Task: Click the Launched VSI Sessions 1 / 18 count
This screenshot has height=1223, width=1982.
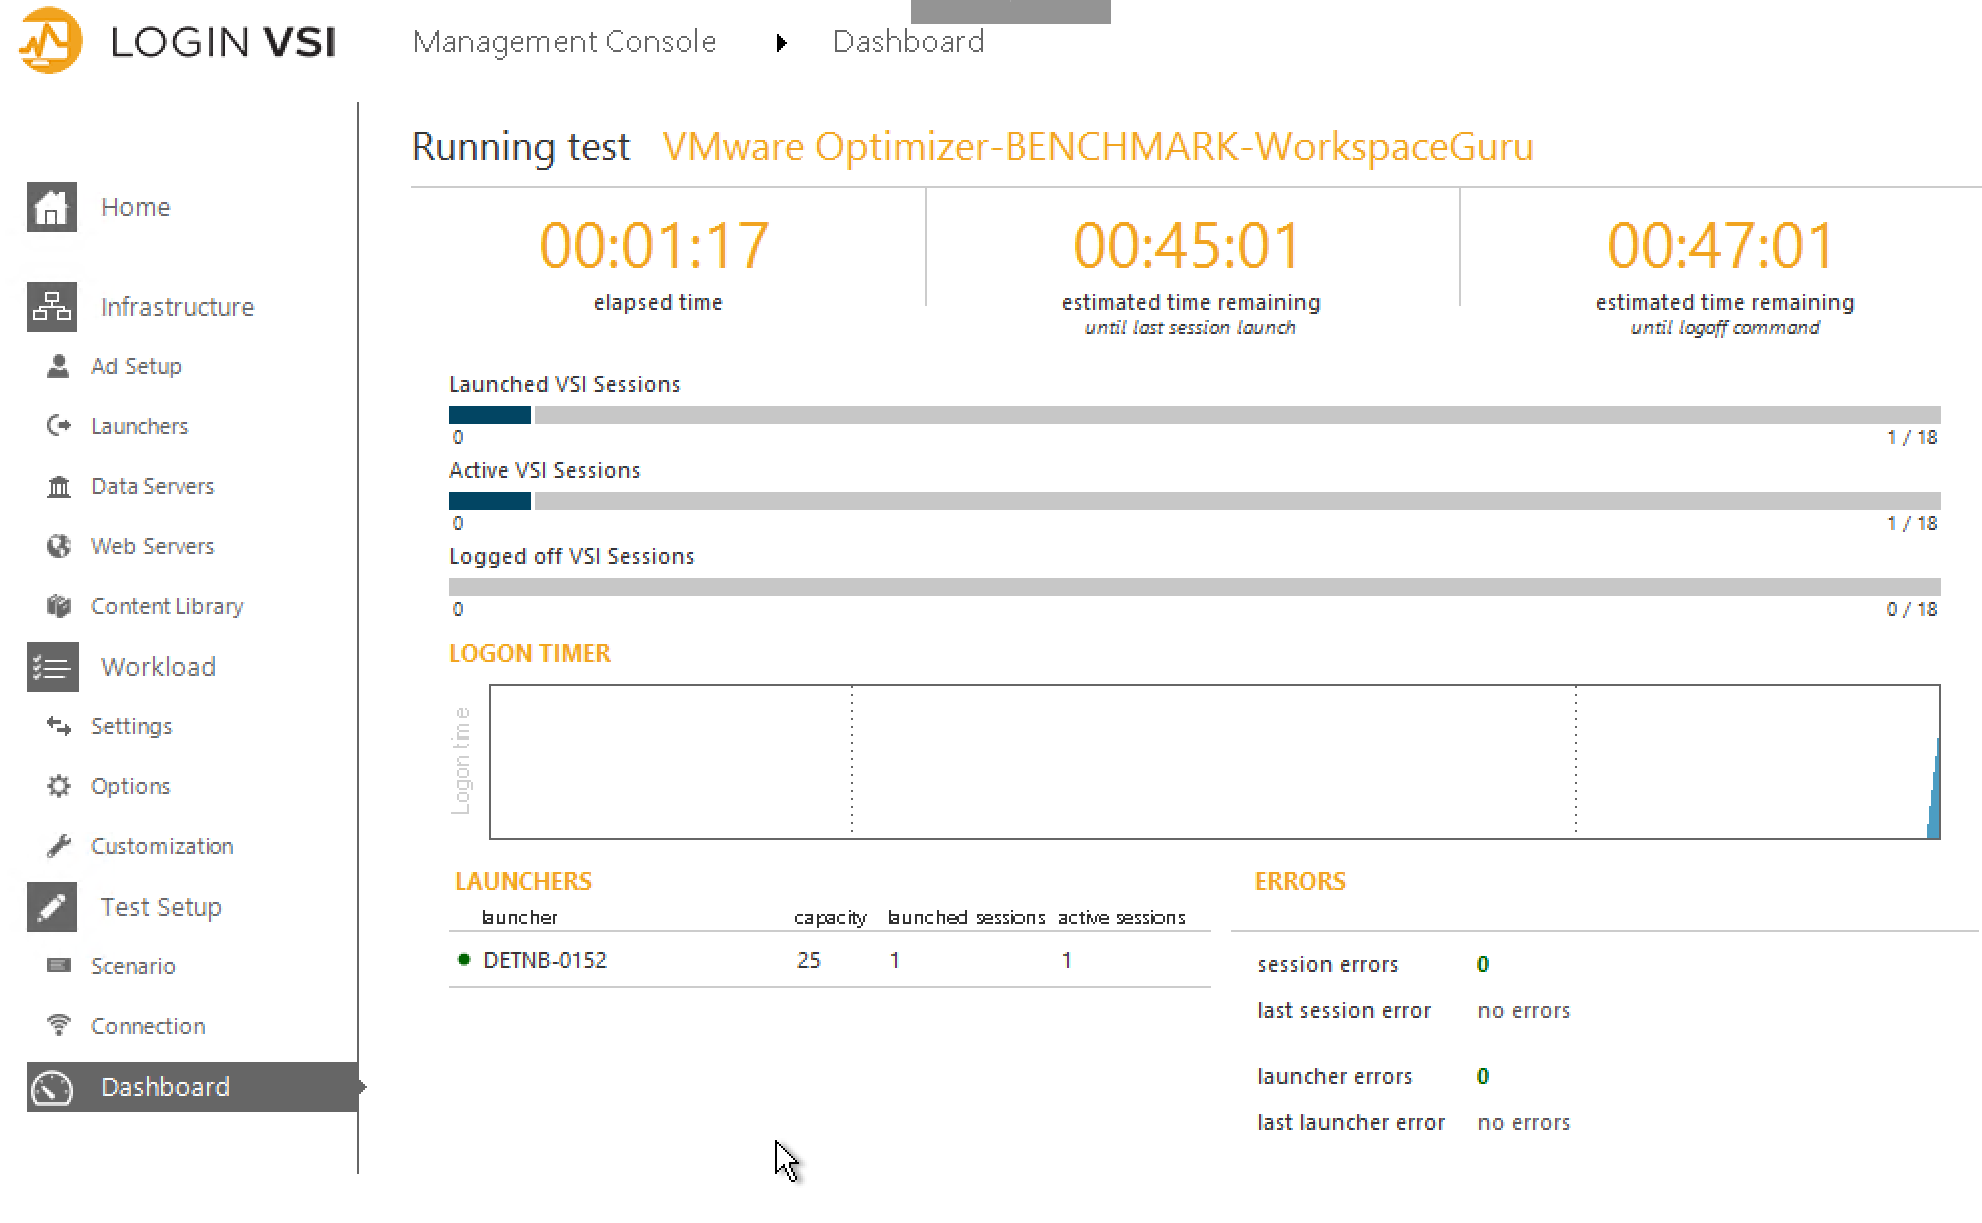Action: click(1912, 437)
